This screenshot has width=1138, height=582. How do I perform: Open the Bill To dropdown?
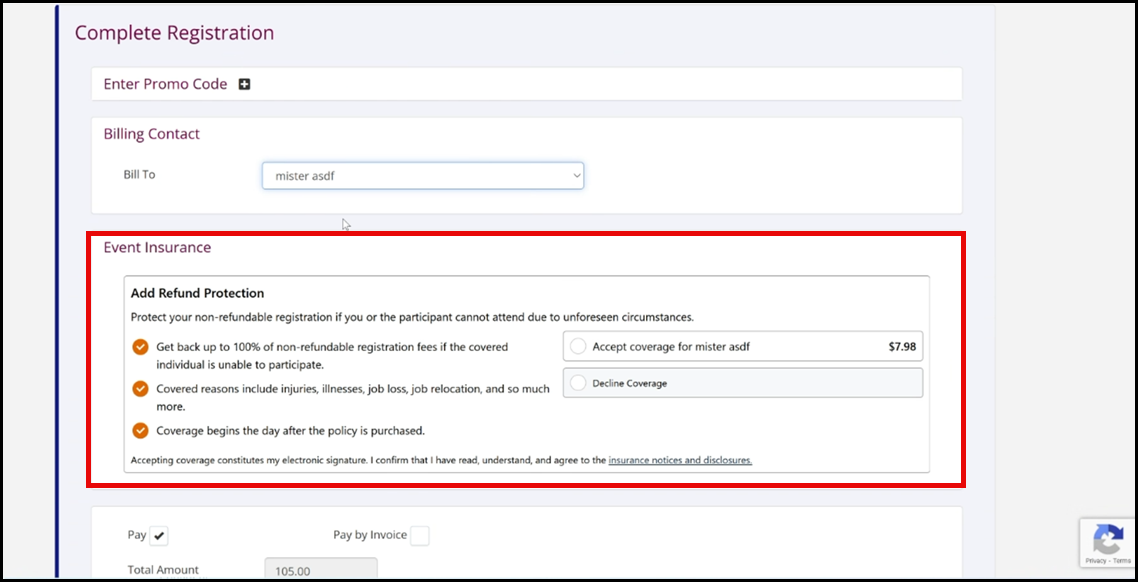(x=422, y=176)
